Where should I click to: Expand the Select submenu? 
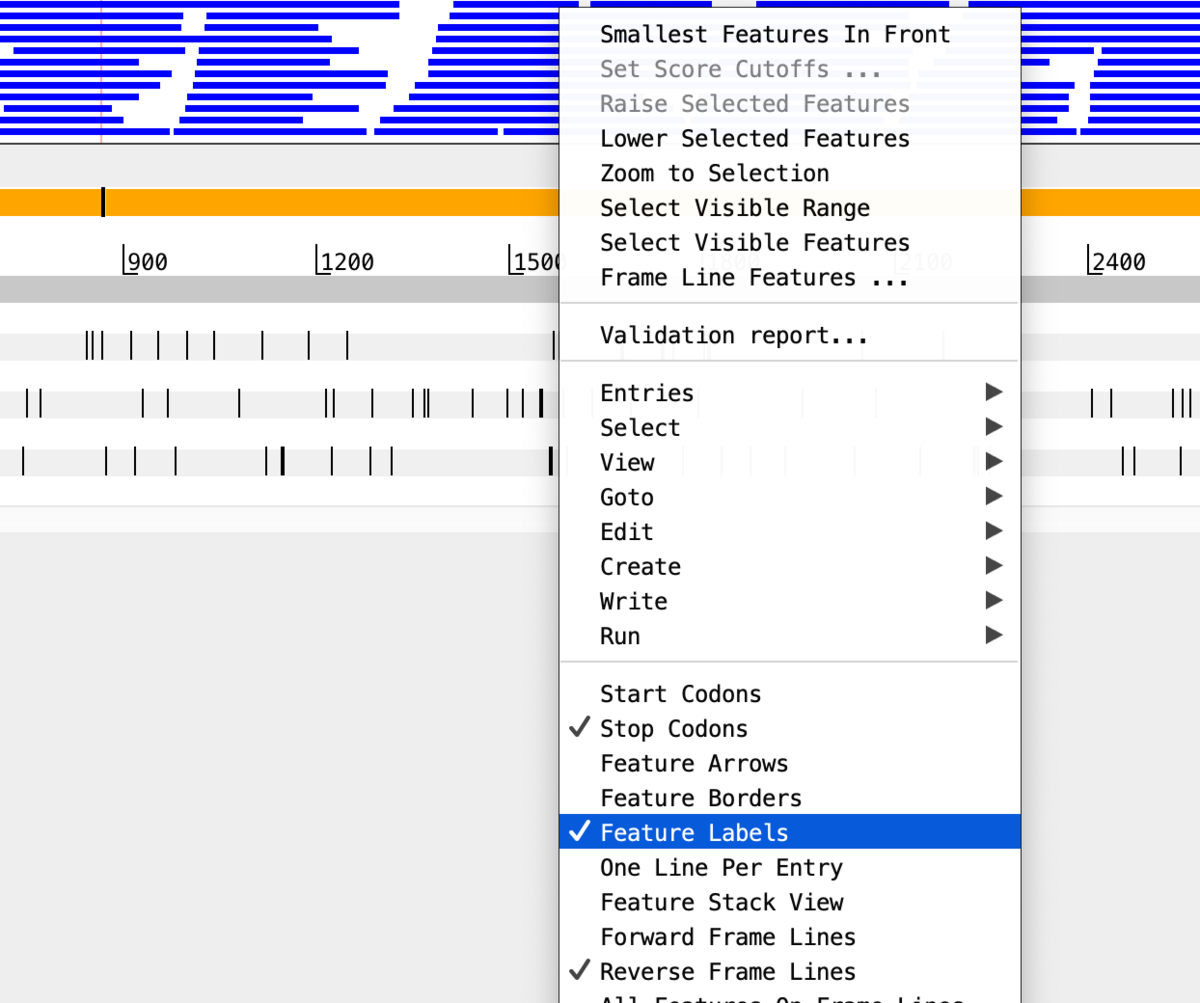pyautogui.click(x=790, y=428)
